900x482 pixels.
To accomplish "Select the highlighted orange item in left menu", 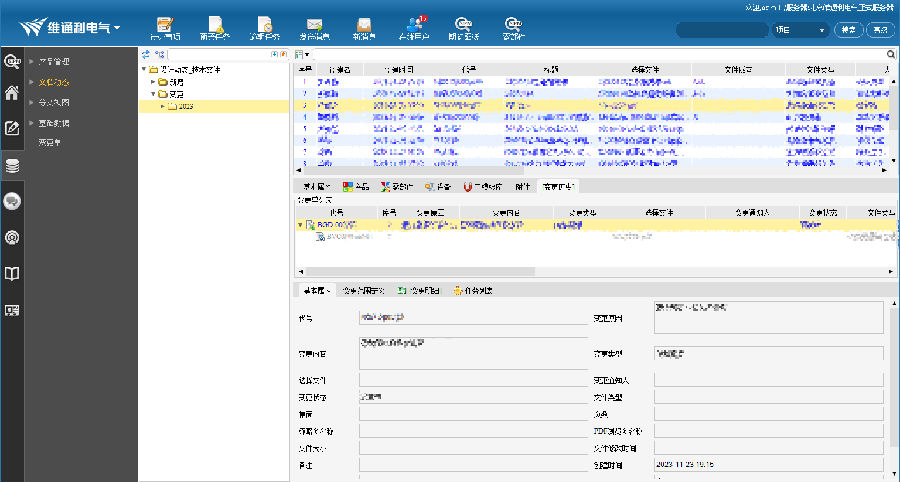I will click(52, 82).
